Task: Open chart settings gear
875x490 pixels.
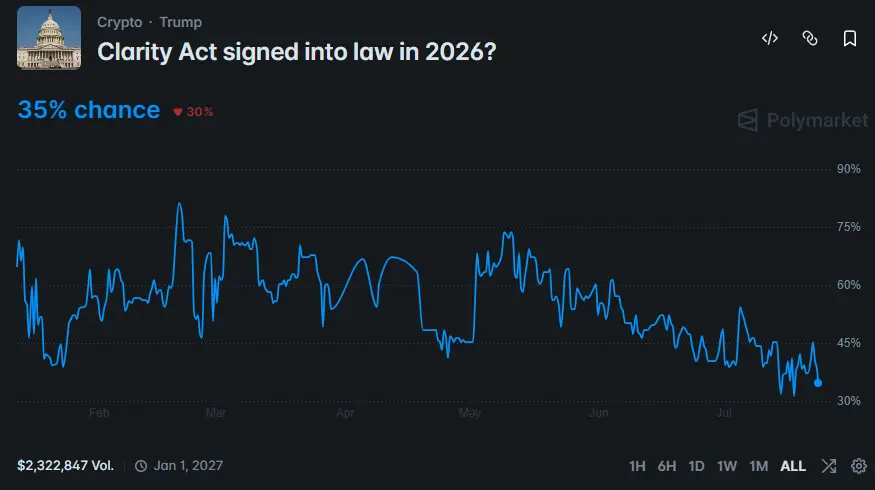Action: (859, 465)
